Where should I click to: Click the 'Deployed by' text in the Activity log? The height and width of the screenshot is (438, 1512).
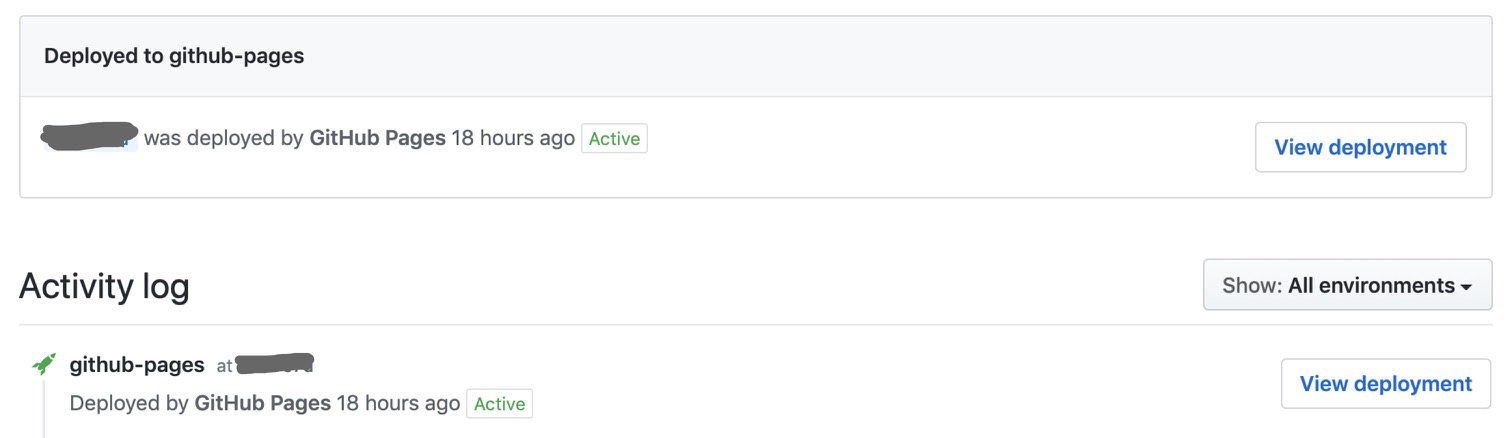129,403
